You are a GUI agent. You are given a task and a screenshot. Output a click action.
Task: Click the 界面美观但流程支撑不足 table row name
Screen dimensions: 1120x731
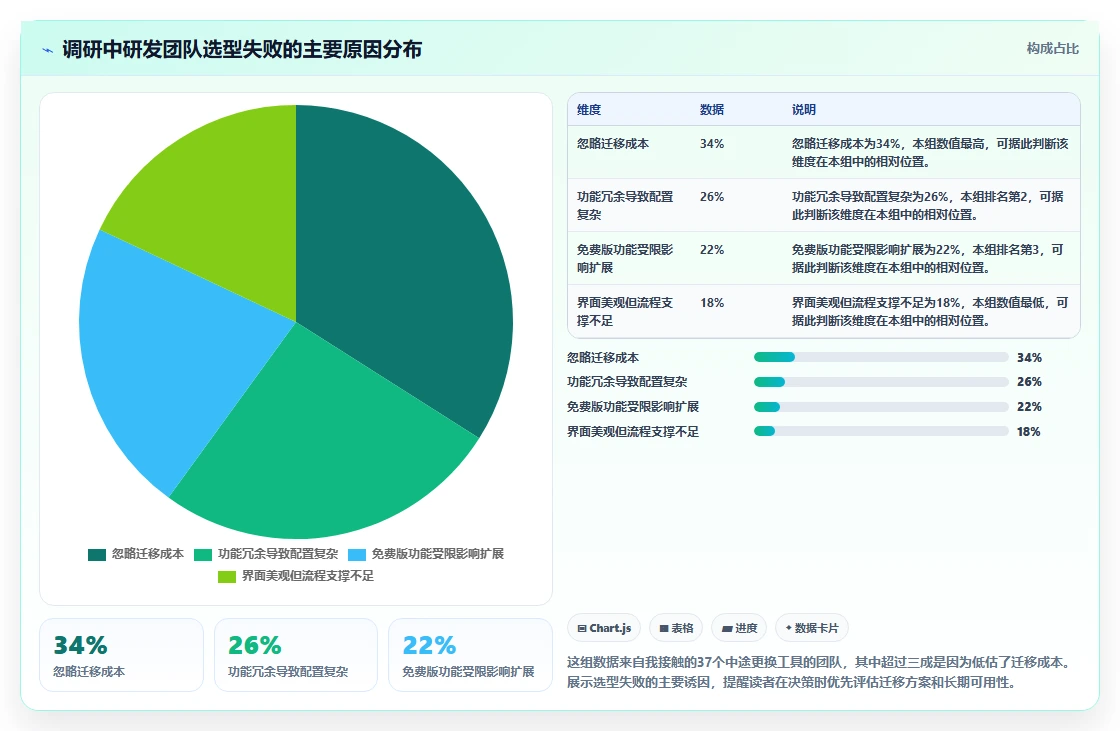coord(625,312)
